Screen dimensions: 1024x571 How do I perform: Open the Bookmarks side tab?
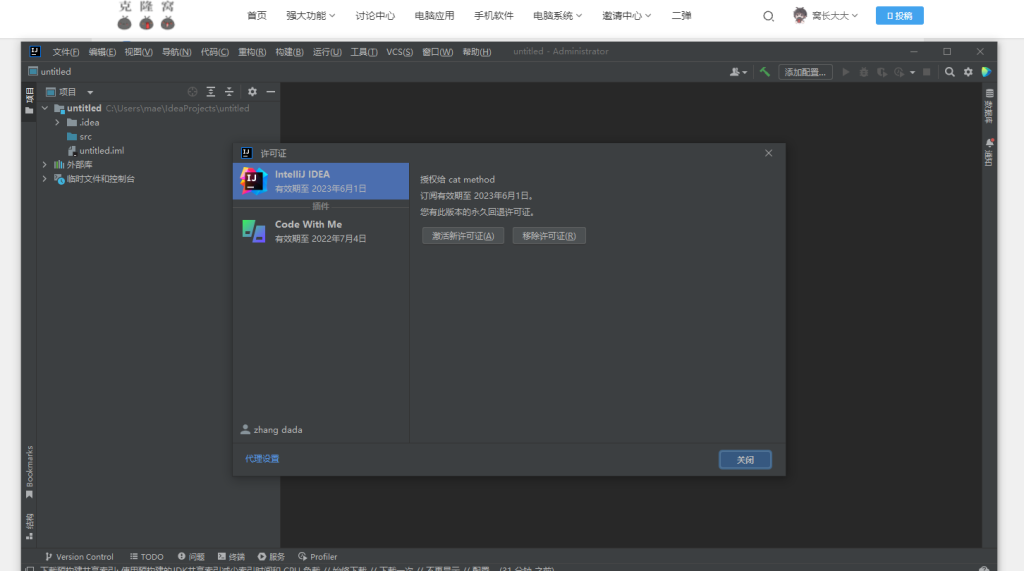pyautogui.click(x=29, y=472)
